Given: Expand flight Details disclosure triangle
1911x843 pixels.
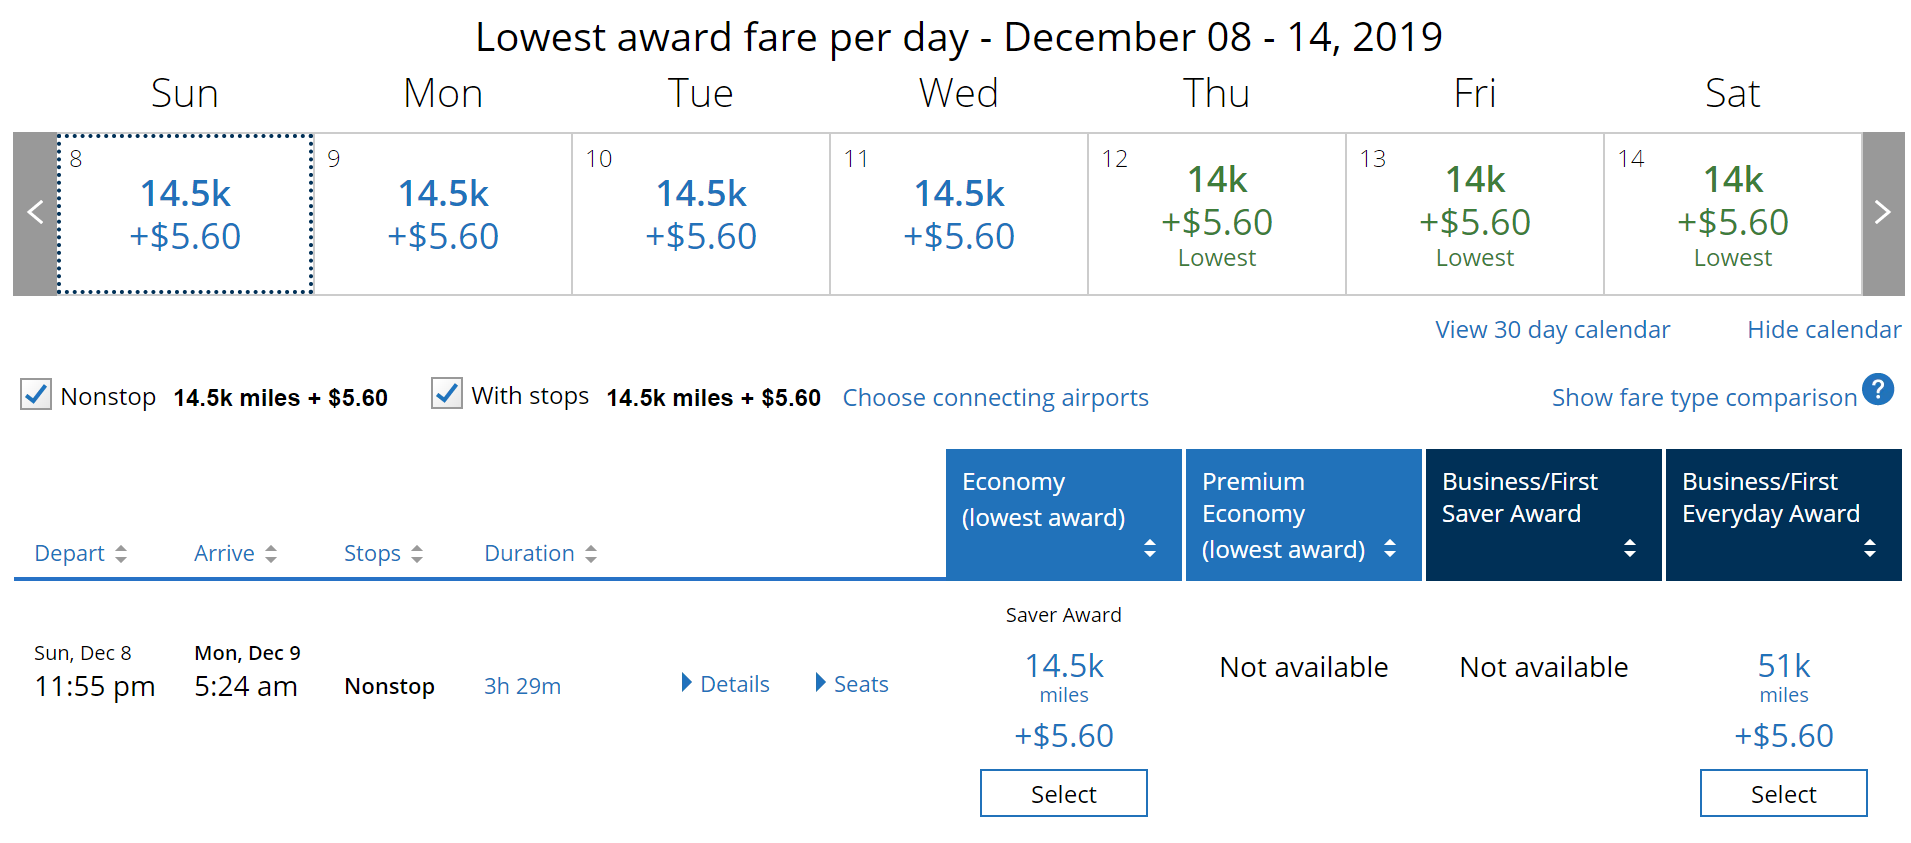Looking at the screenshot, I should (x=687, y=683).
